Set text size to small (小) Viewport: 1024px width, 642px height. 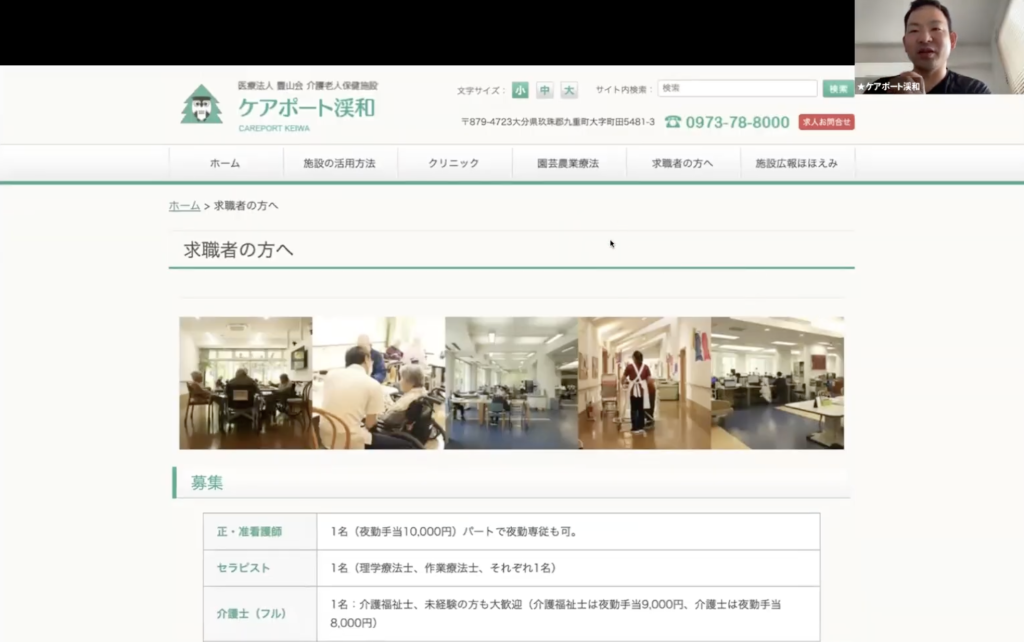[520, 90]
